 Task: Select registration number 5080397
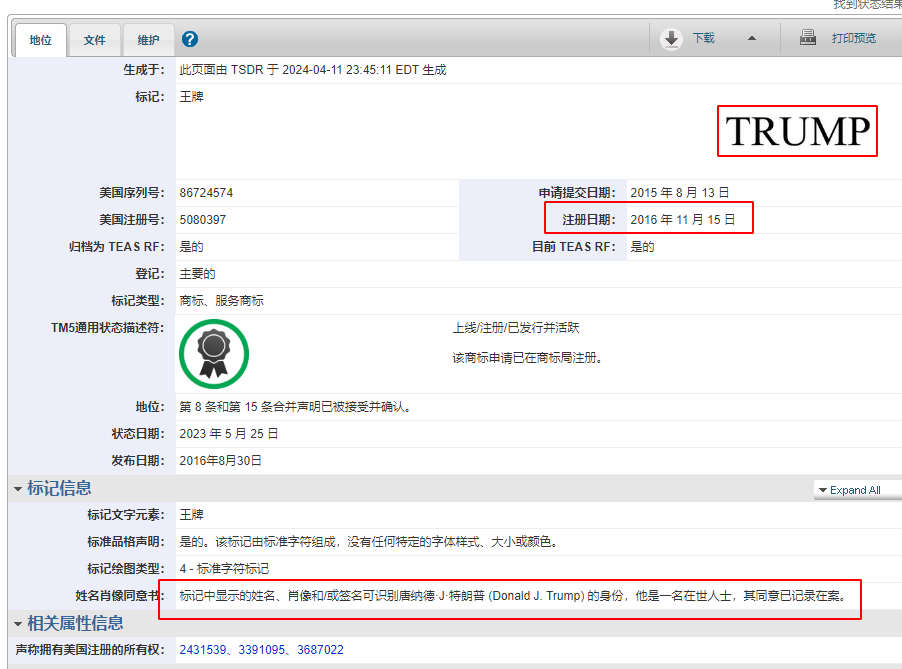coord(202,220)
